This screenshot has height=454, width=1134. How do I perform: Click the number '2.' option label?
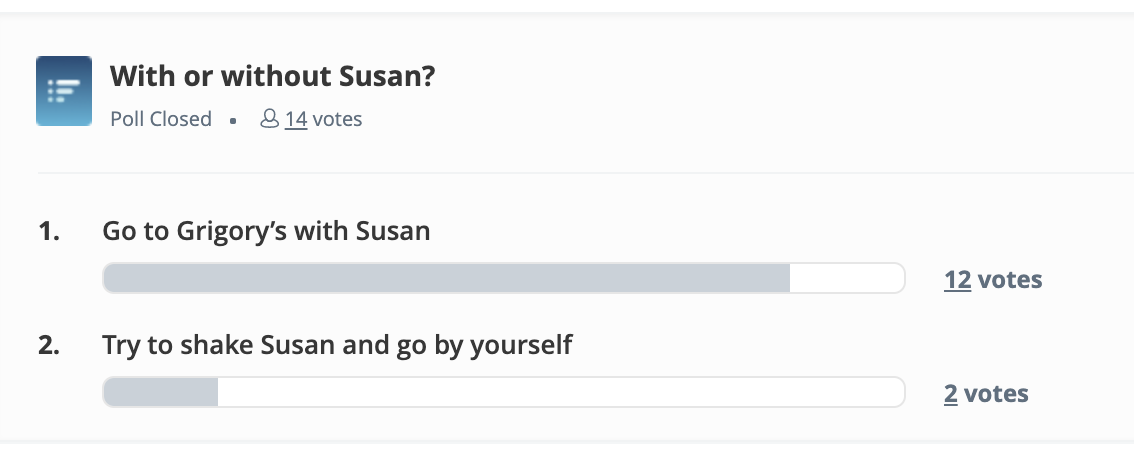click(48, 346)
